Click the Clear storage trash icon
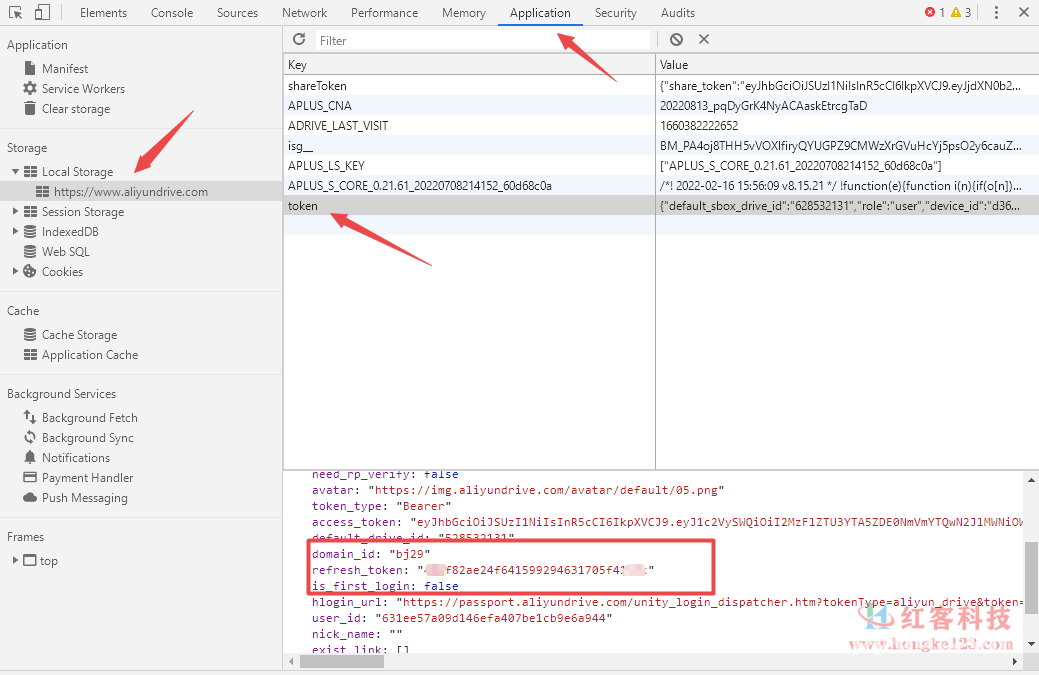Image resolution: width=1039 pixels, height=675 pixels. [x=30, y=109]
